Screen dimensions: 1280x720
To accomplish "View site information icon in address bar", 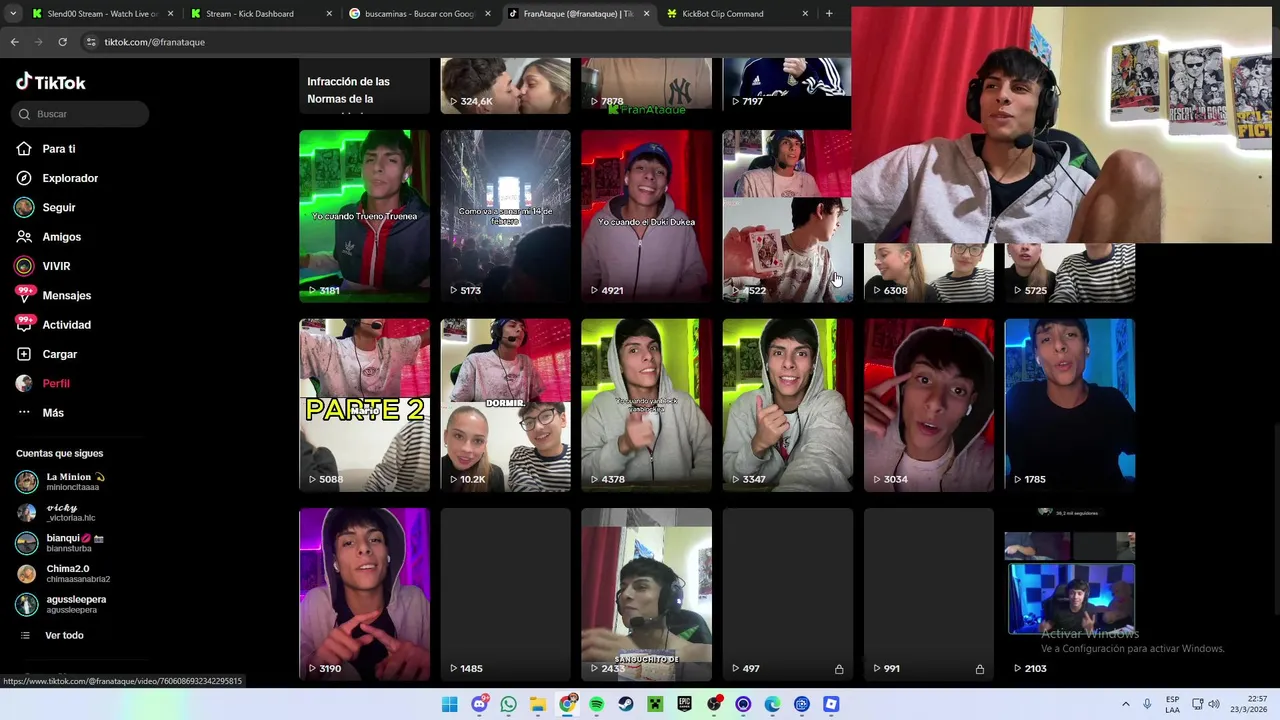I will pyautogui.click(x=91, y=42).
